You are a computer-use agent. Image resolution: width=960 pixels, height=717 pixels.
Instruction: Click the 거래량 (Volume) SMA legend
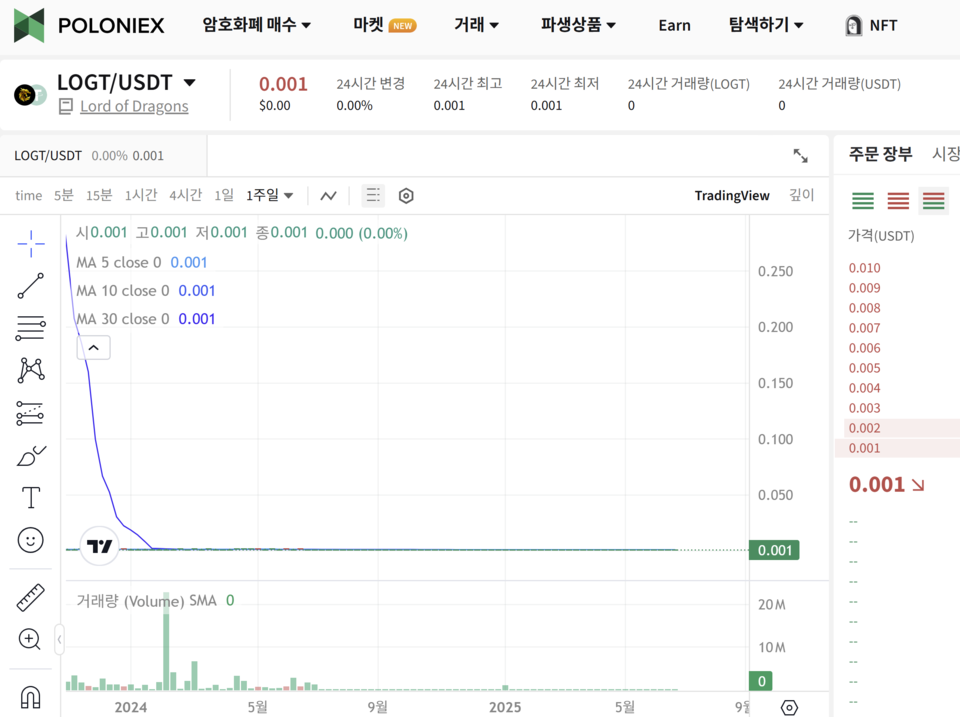[155, 601]
